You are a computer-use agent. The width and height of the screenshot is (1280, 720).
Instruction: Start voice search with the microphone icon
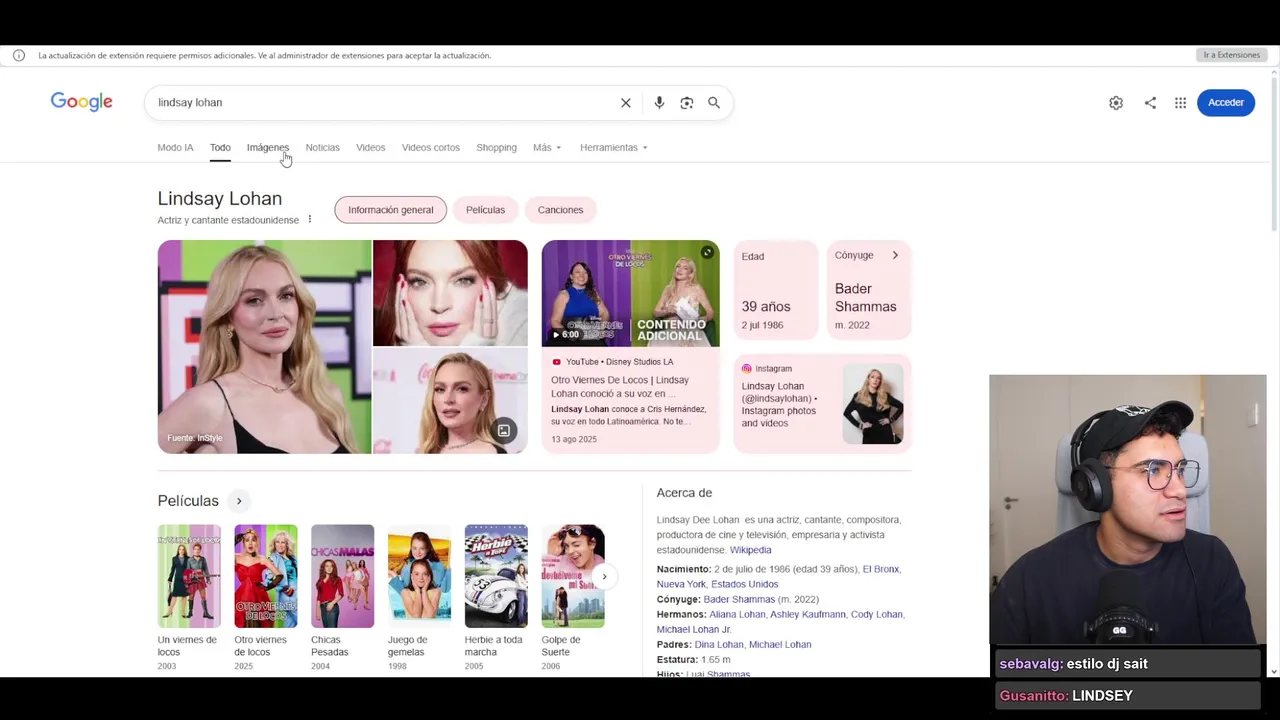point(659,103)
